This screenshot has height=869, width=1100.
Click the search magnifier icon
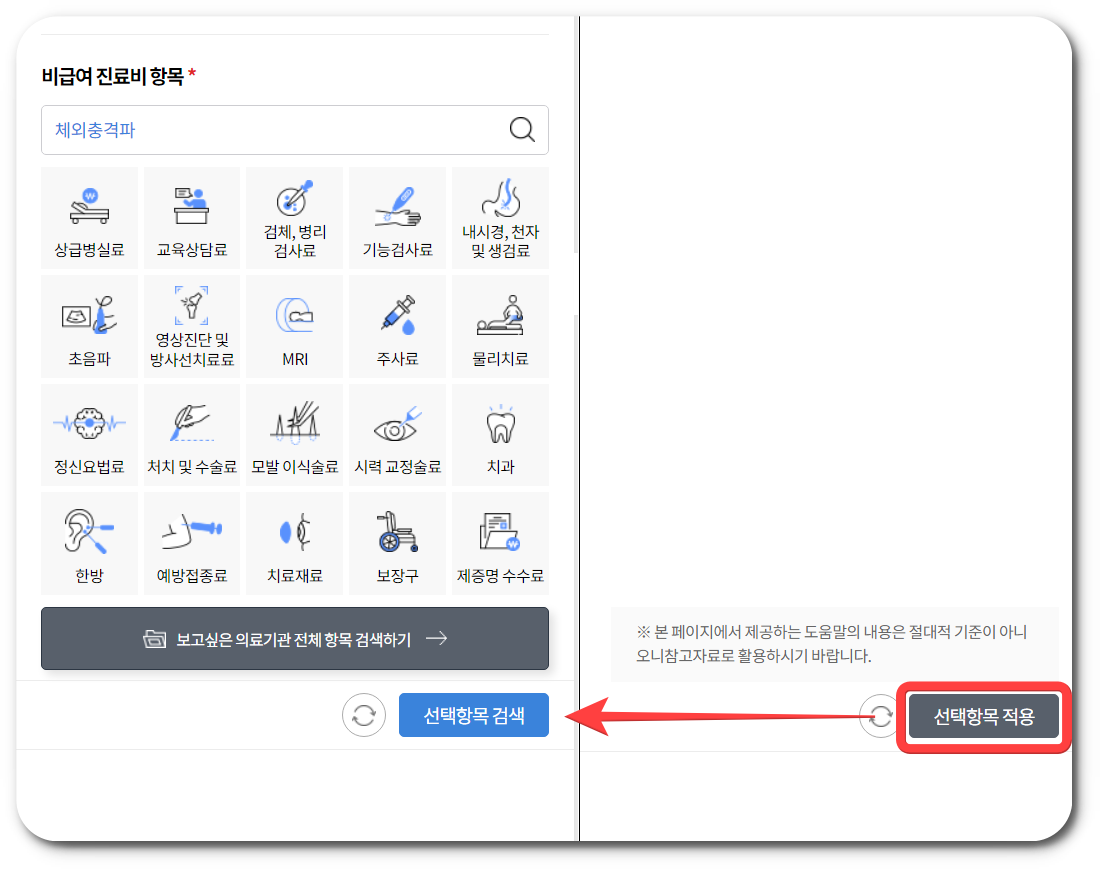pyautogui.click(x=521, y=130)
